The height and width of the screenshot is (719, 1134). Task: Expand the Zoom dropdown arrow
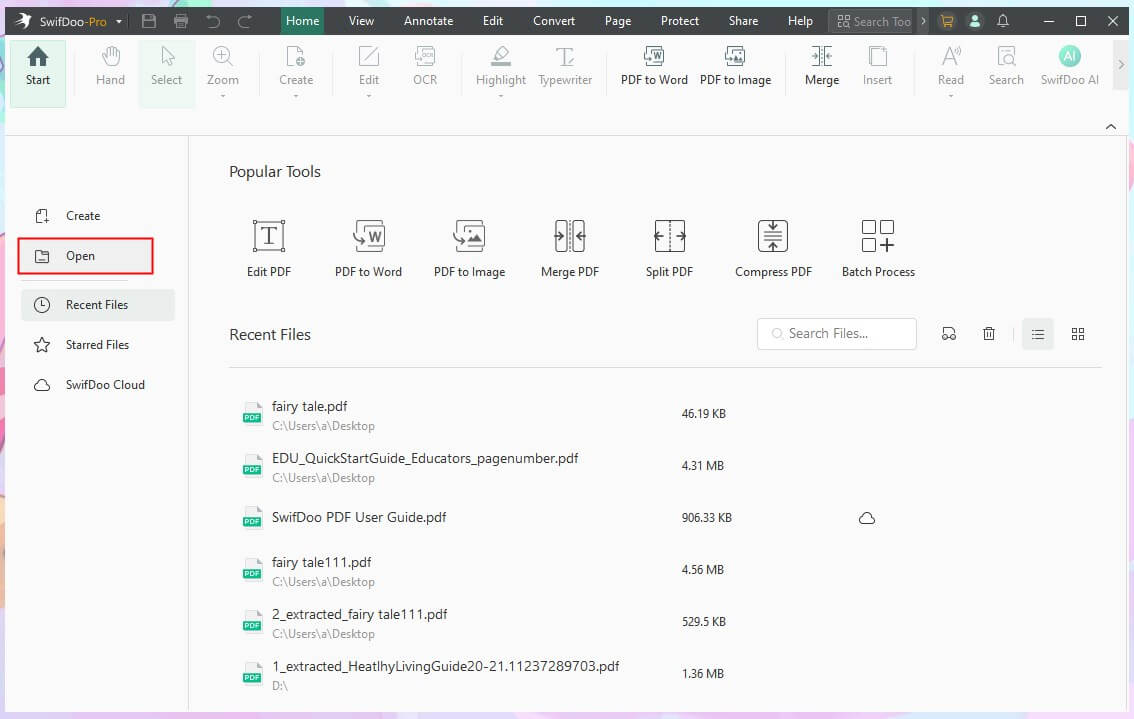click(223, 96)
